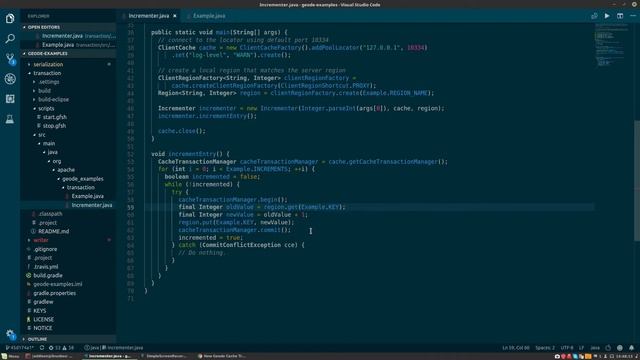The width and height of the screenshot is (640, 360).
Task: Collapse the src folder
Action: coord(42,135)
